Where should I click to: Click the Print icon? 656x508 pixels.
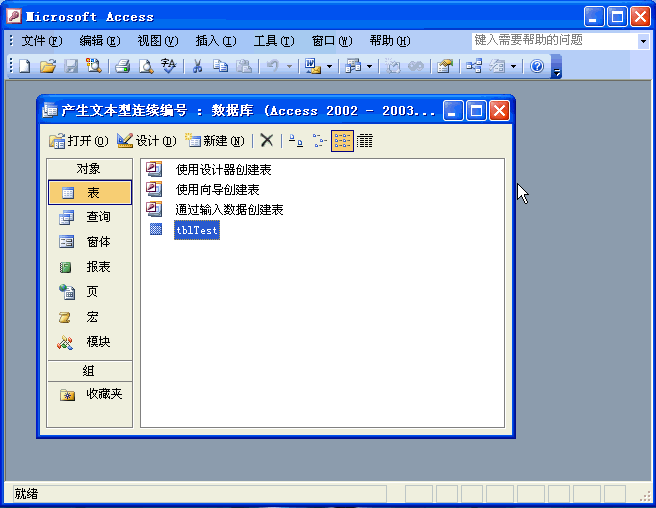(122, 66)
